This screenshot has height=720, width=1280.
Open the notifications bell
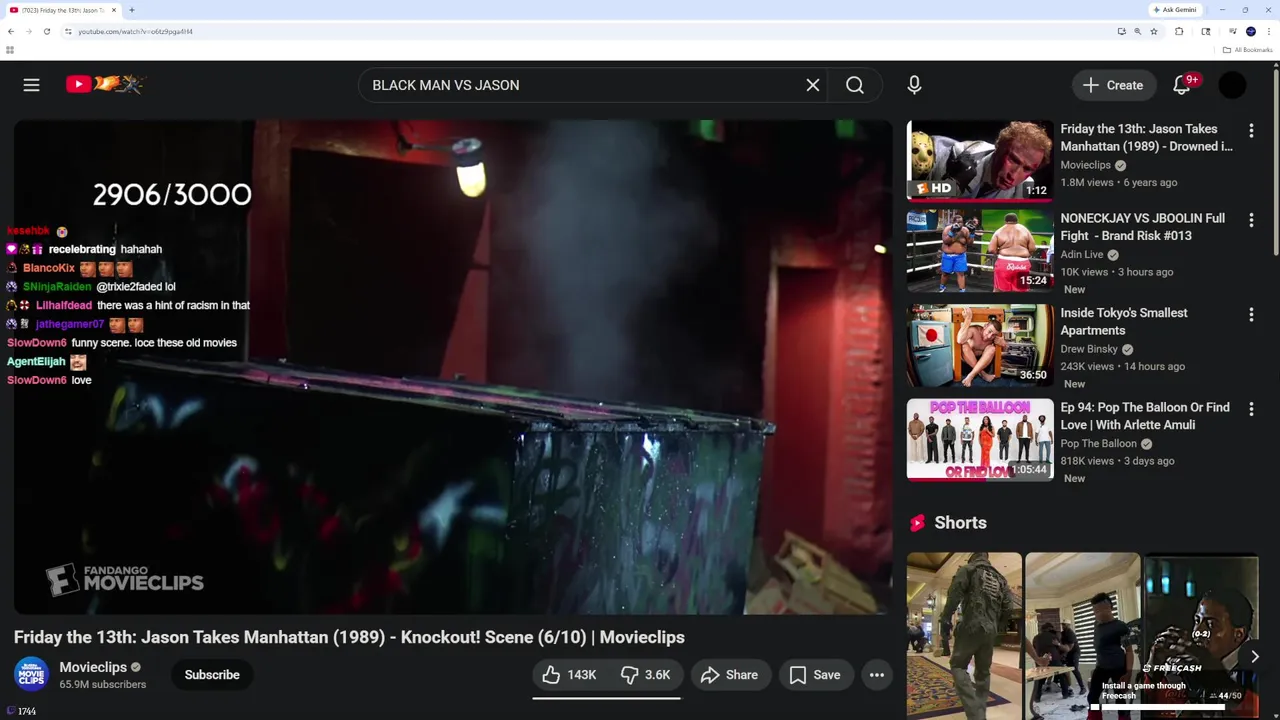(1182, 85)
